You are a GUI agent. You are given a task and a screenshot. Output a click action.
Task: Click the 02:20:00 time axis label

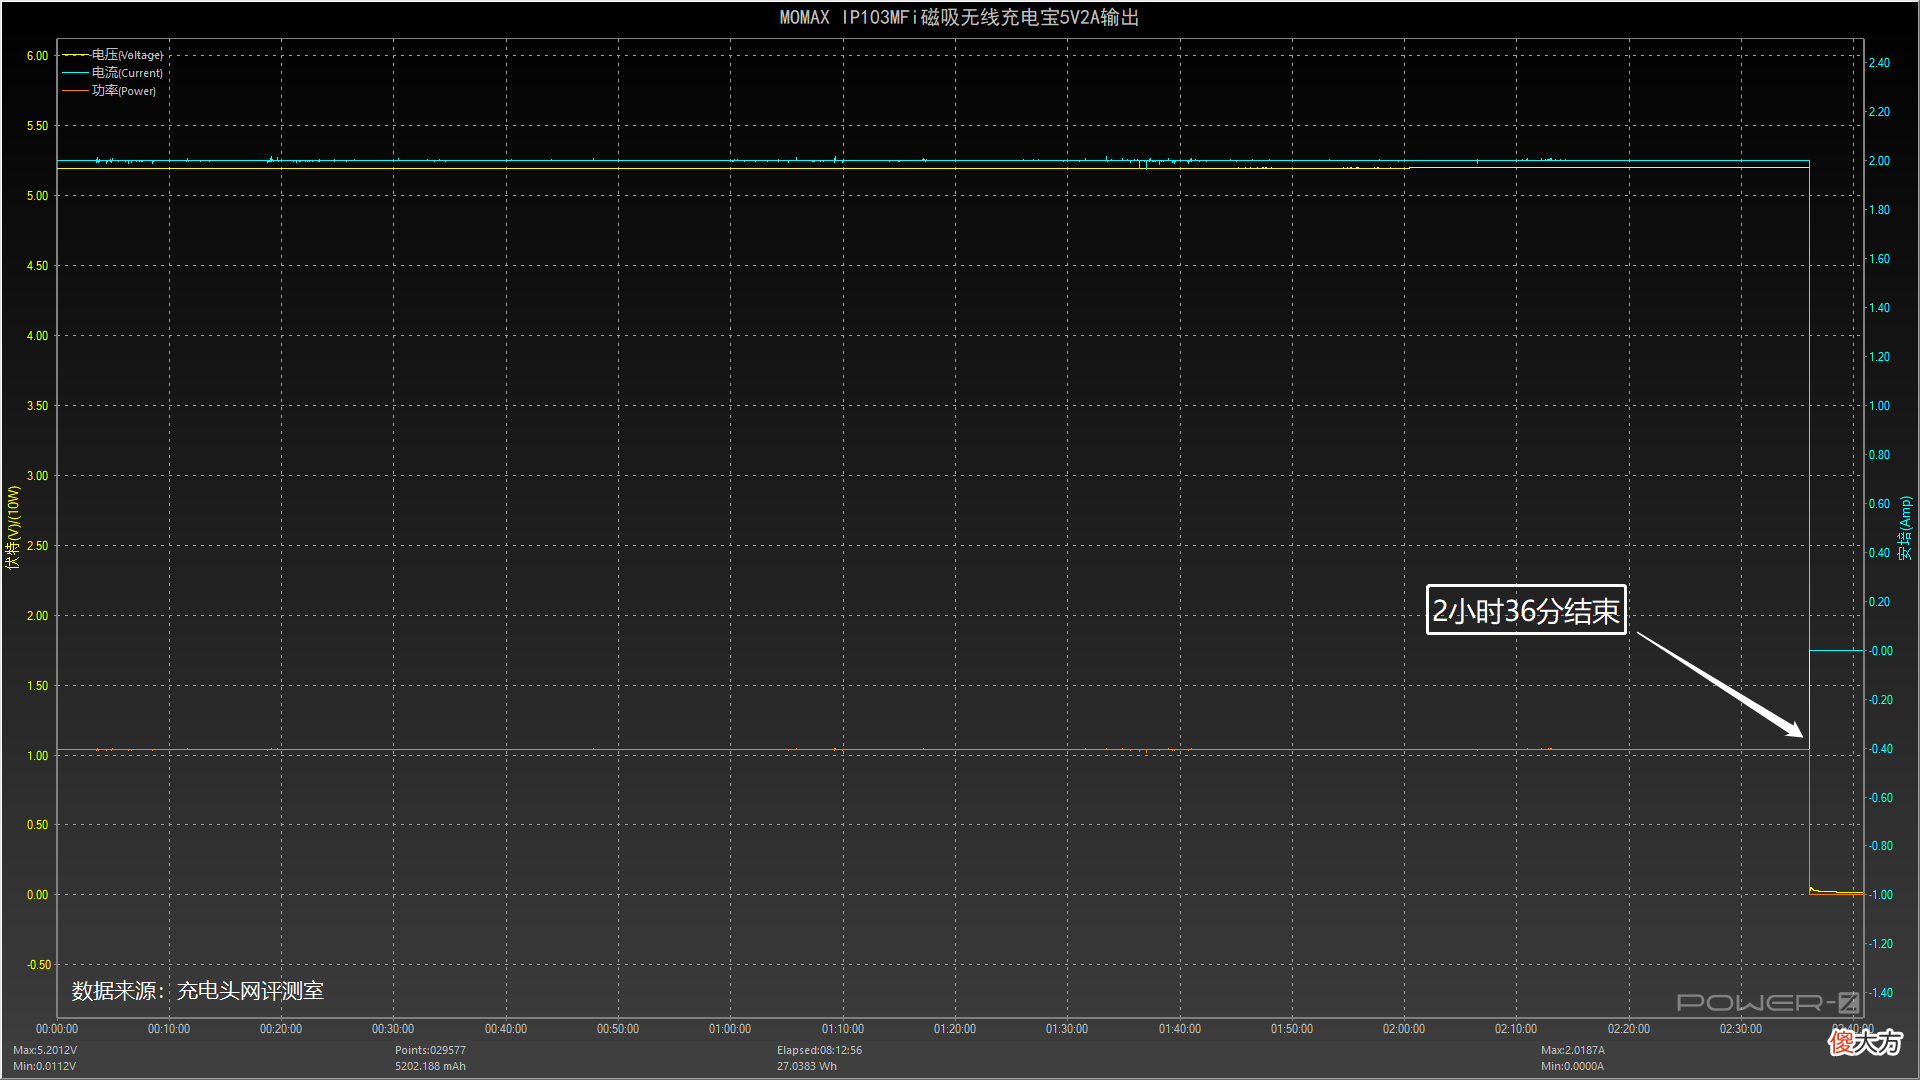coord(1629,1029)
